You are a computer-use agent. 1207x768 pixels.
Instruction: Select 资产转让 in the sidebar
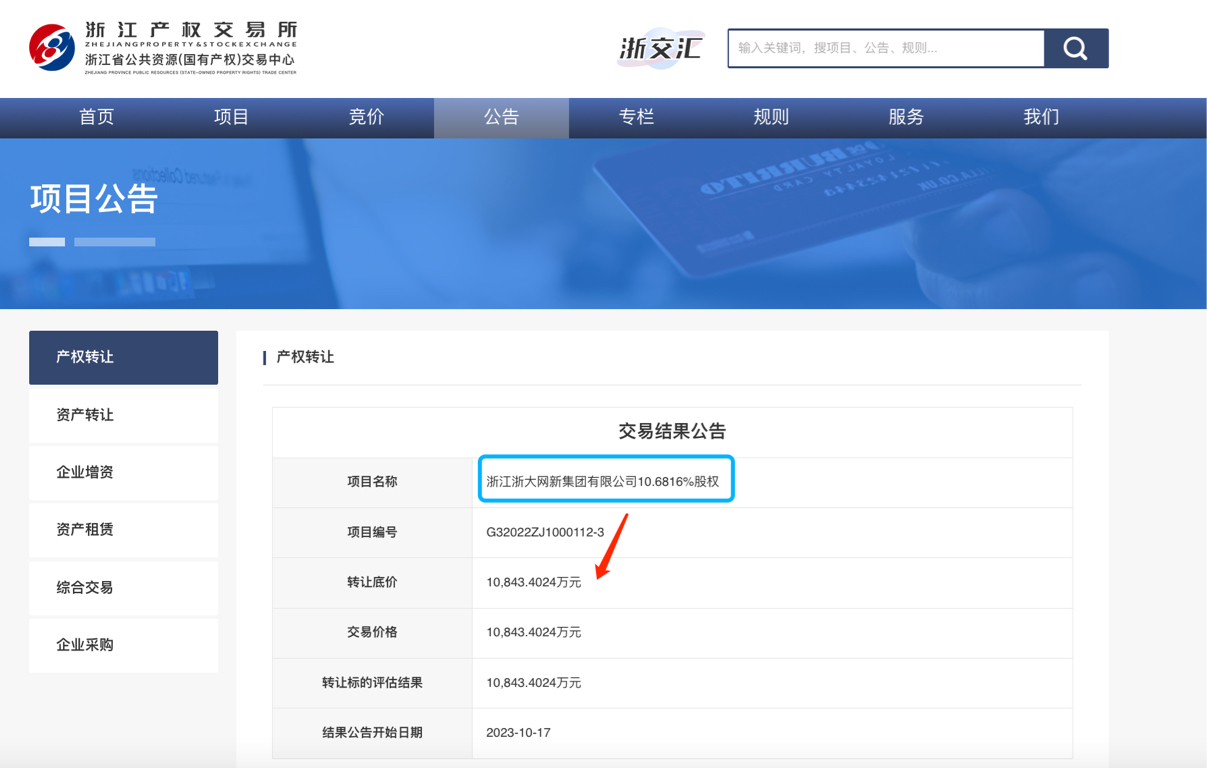123,415
